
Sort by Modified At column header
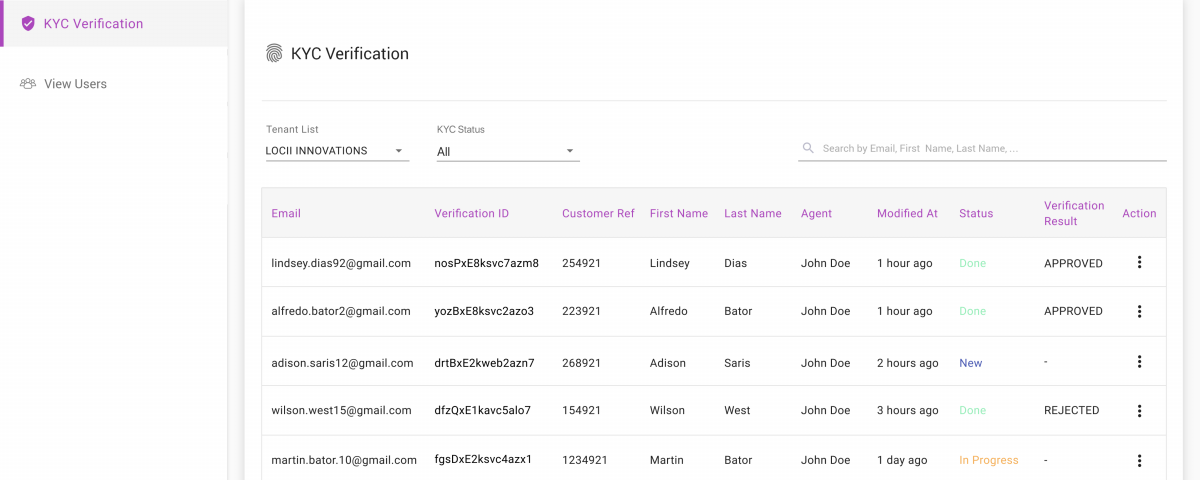coord(907,213)
